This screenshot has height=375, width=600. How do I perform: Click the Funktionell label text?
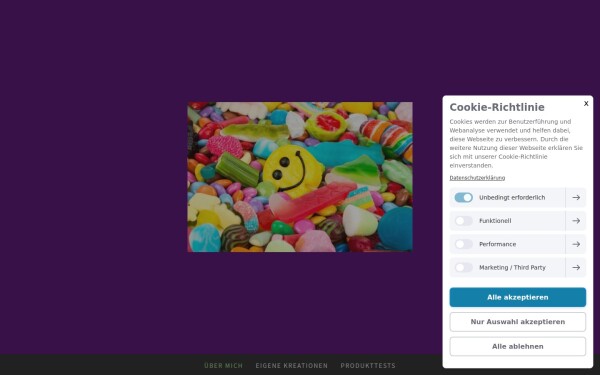click(495, 221)
